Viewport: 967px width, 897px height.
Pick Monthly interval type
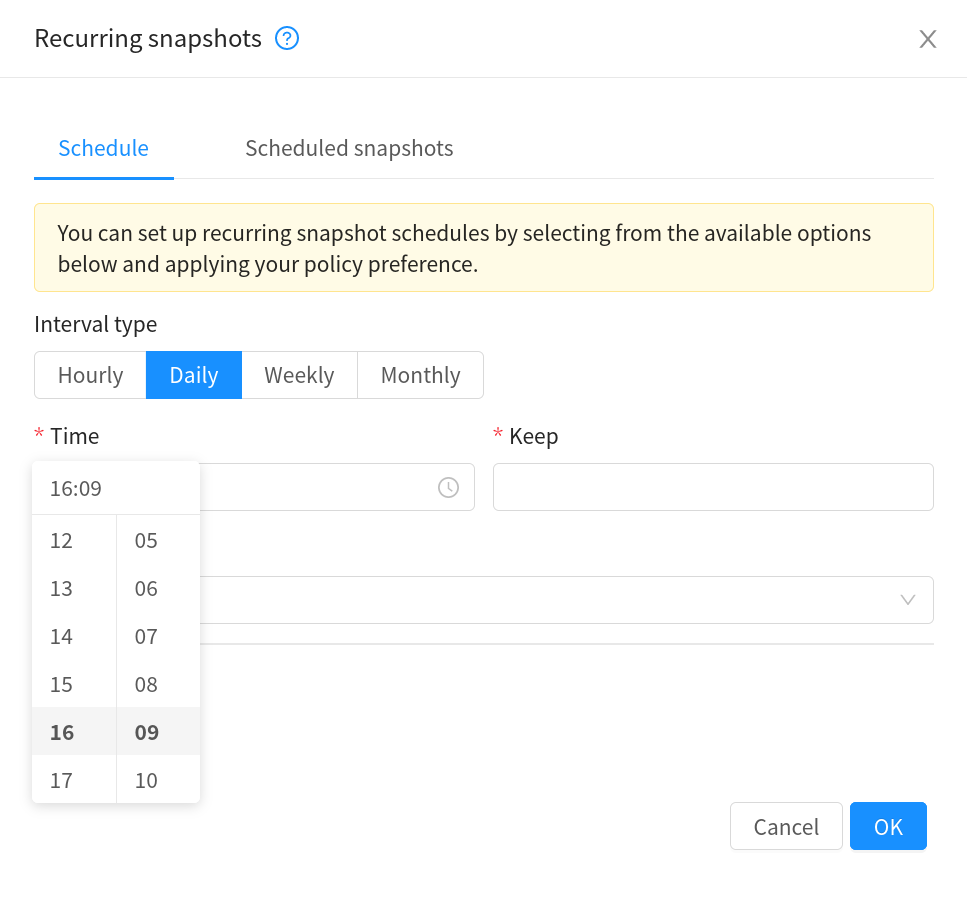tap(420, 375)
